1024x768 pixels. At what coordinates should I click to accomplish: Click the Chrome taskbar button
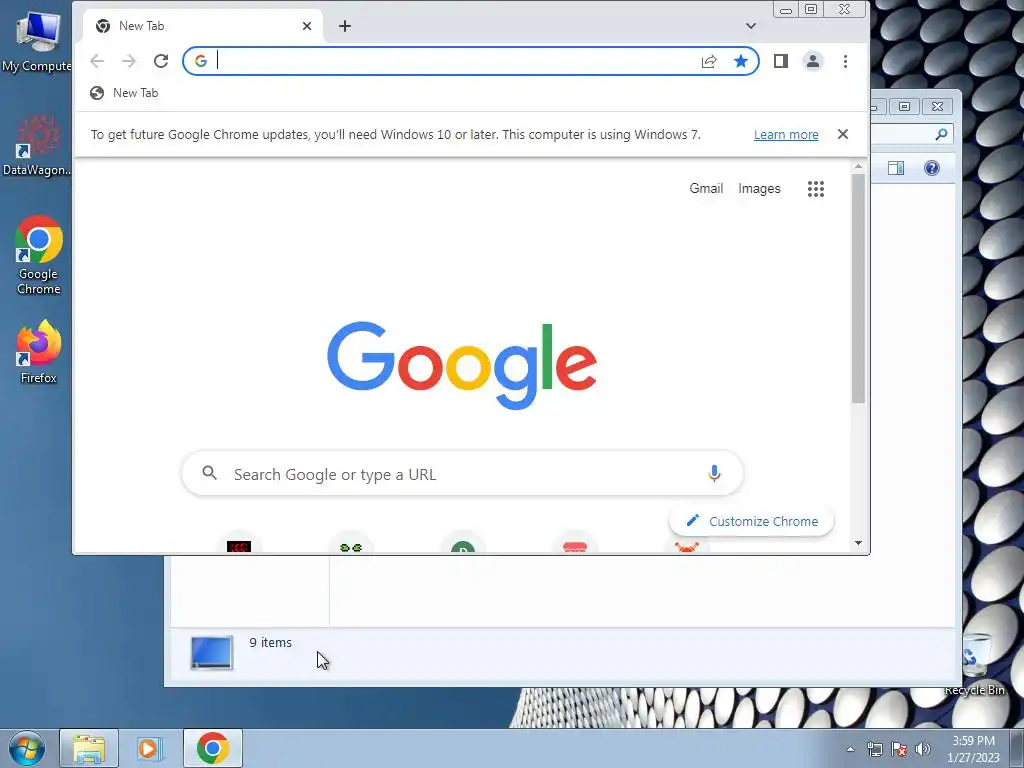pos(212,748)
